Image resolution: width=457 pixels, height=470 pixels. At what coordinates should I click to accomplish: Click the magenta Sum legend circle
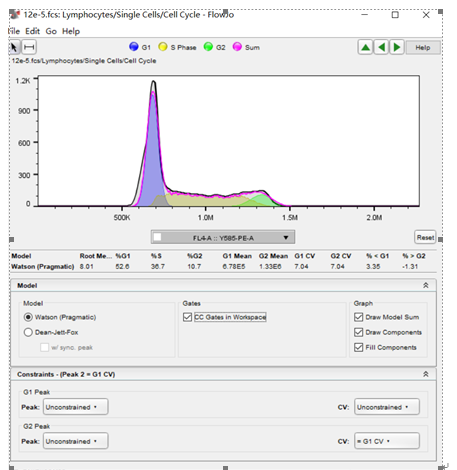tap(237, 47)
